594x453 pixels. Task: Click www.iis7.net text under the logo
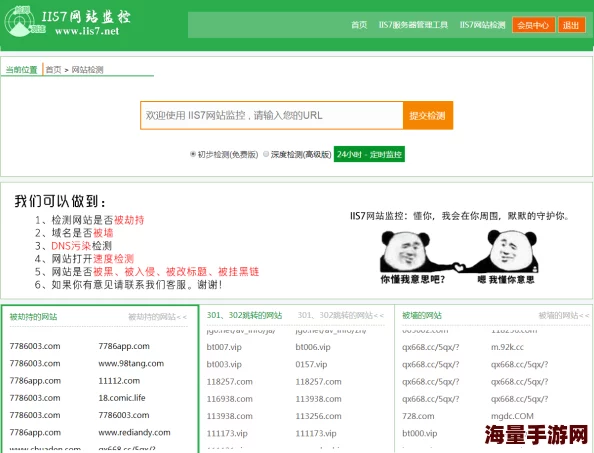(x=87, y=31)
